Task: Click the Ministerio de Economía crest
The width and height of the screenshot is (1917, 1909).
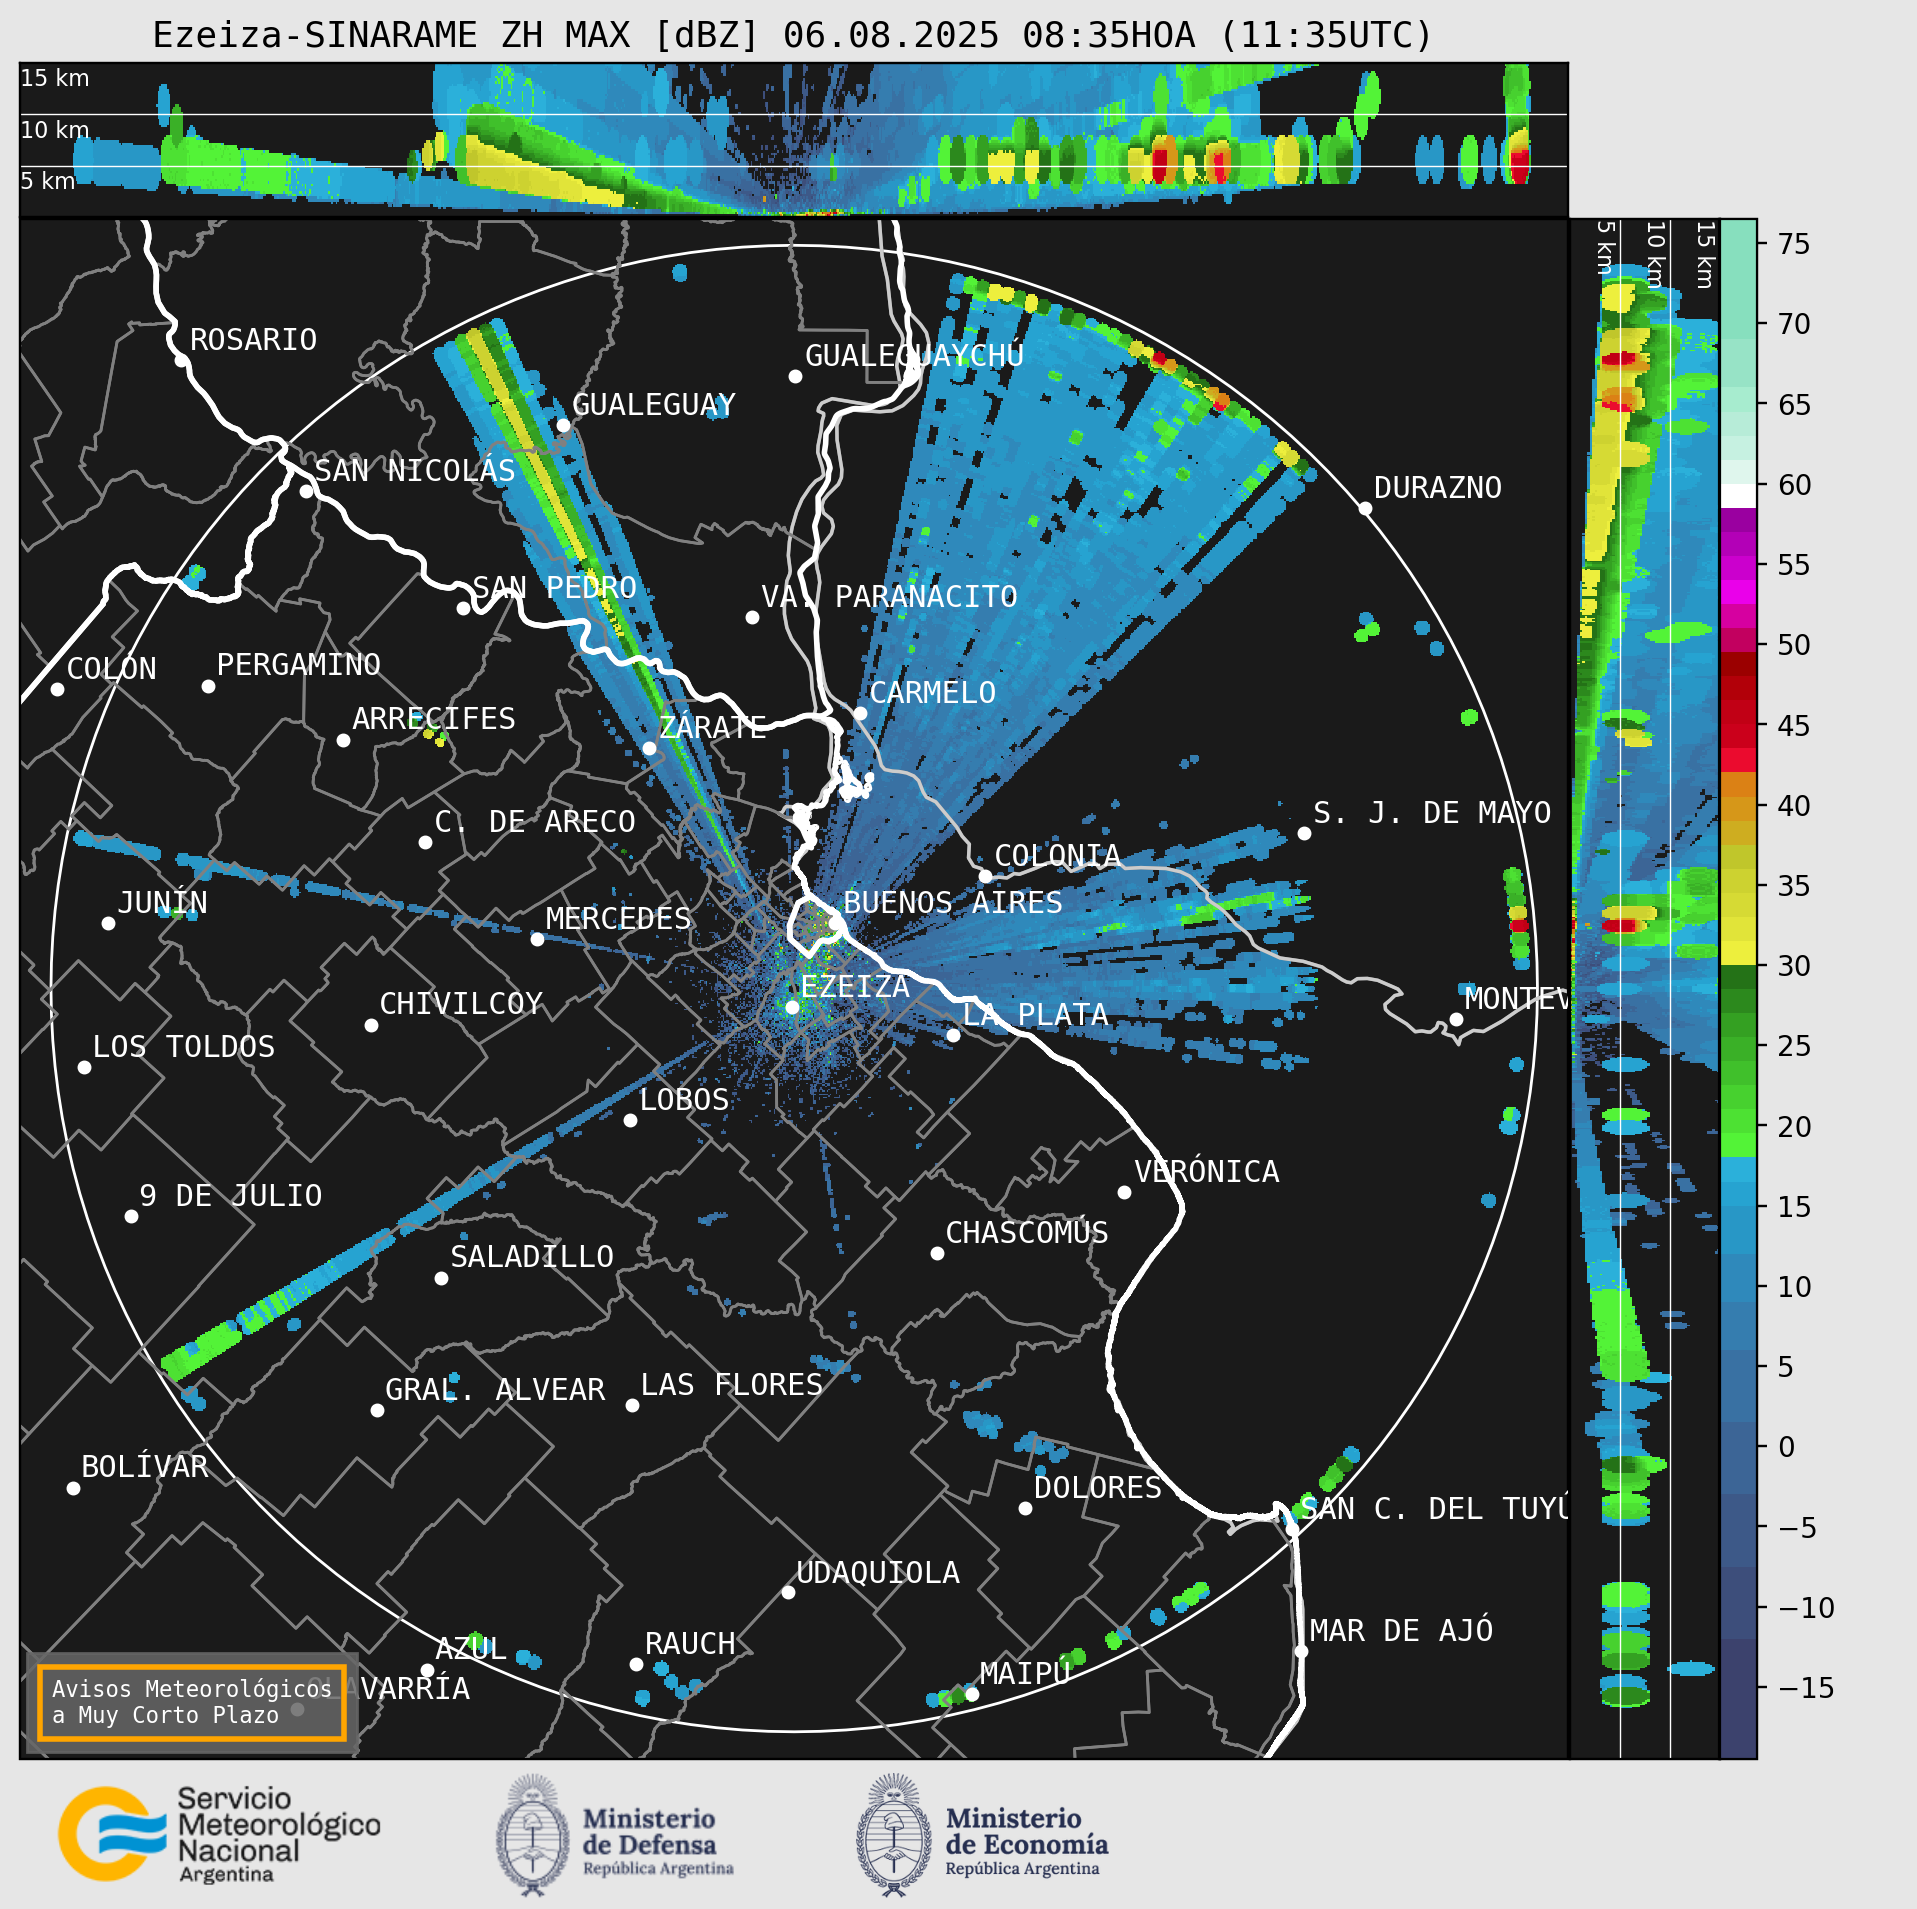Action: [894, 1835]
